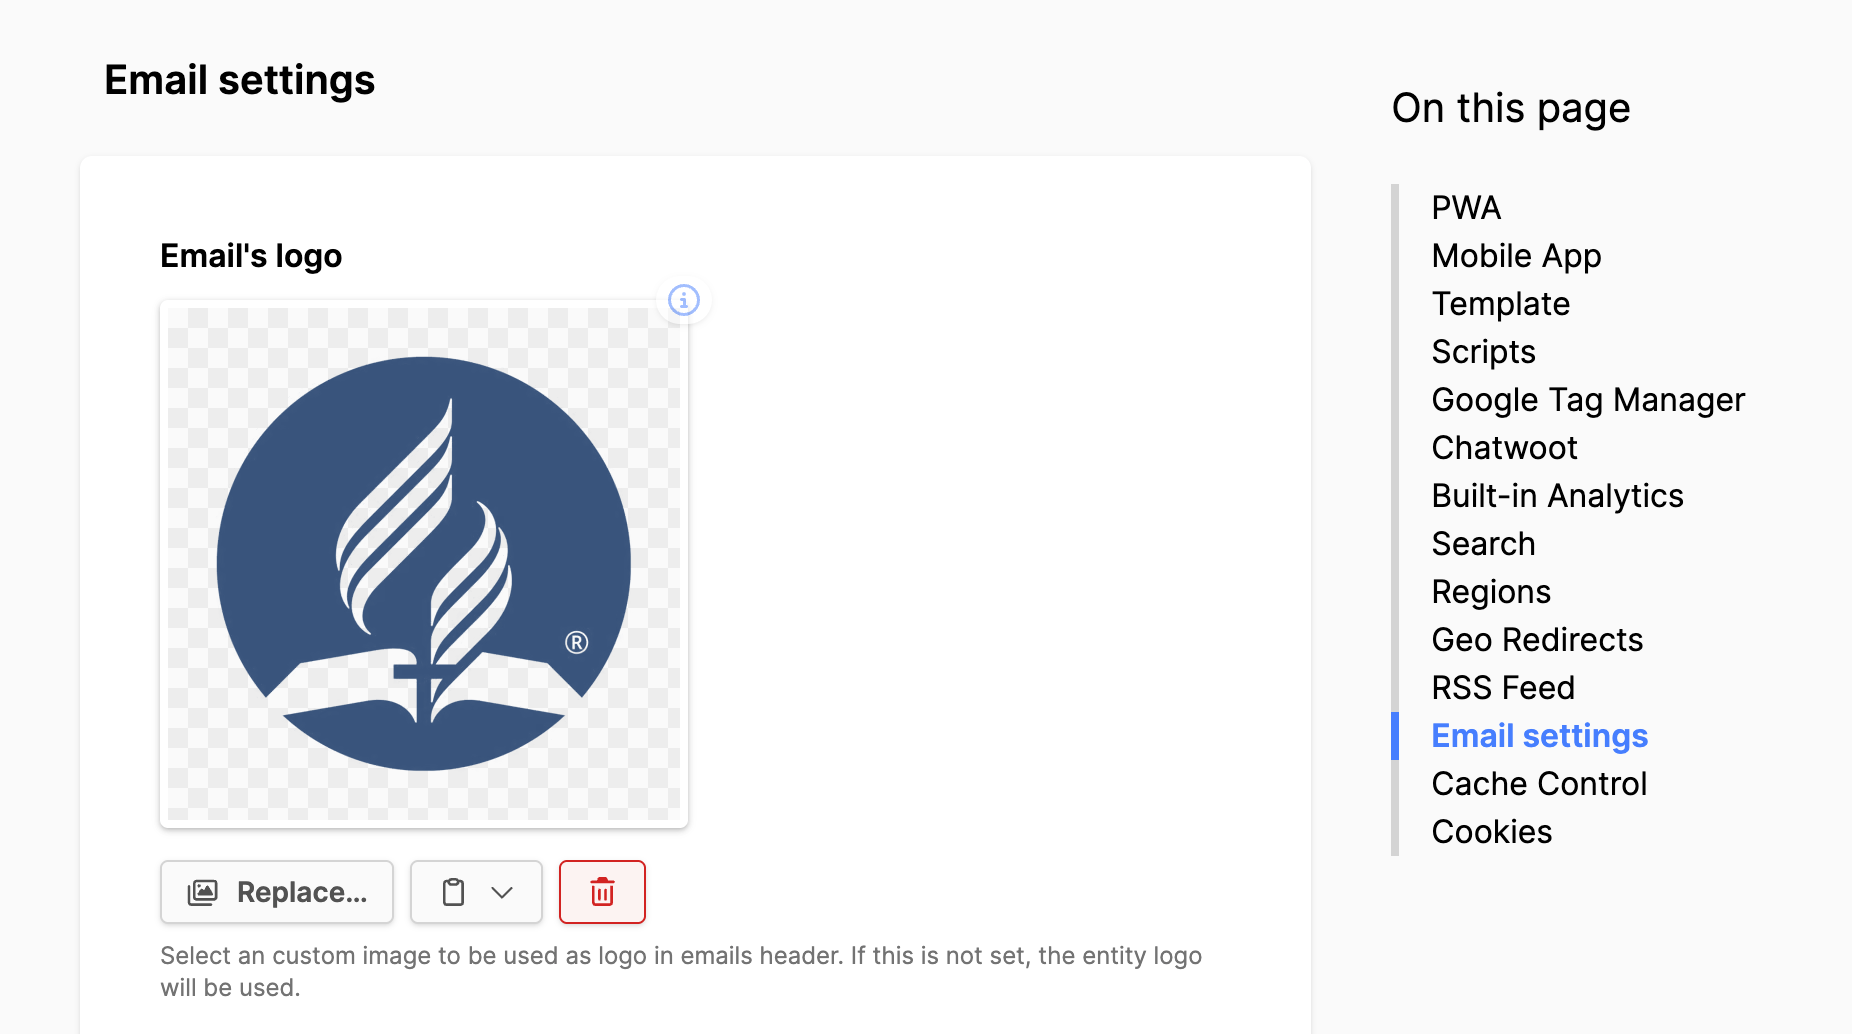Navigate to the Cache Control section
Viewport: 1852px width, 1034px height.
tap(1539, 784)
